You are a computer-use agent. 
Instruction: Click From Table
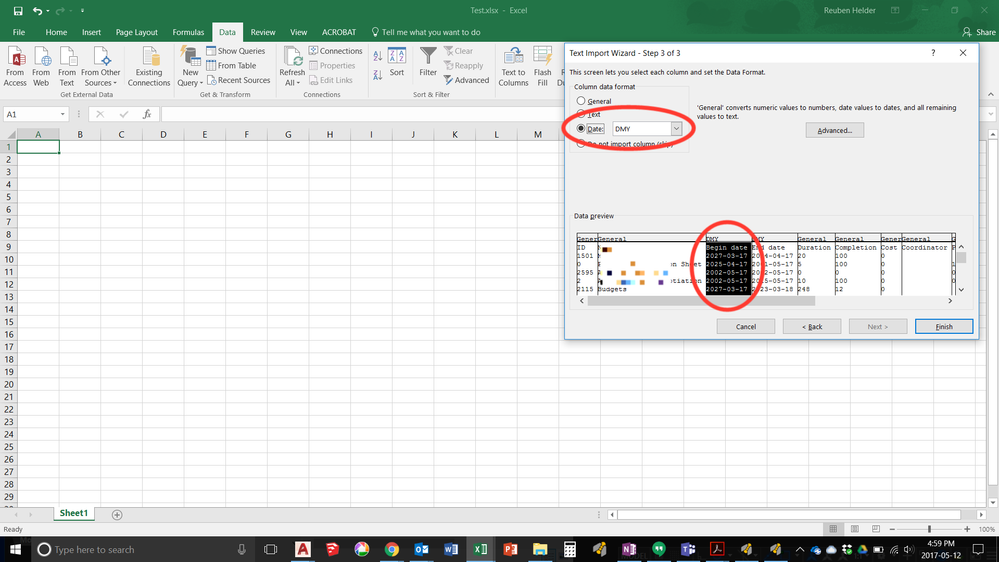tap(231, 66)
